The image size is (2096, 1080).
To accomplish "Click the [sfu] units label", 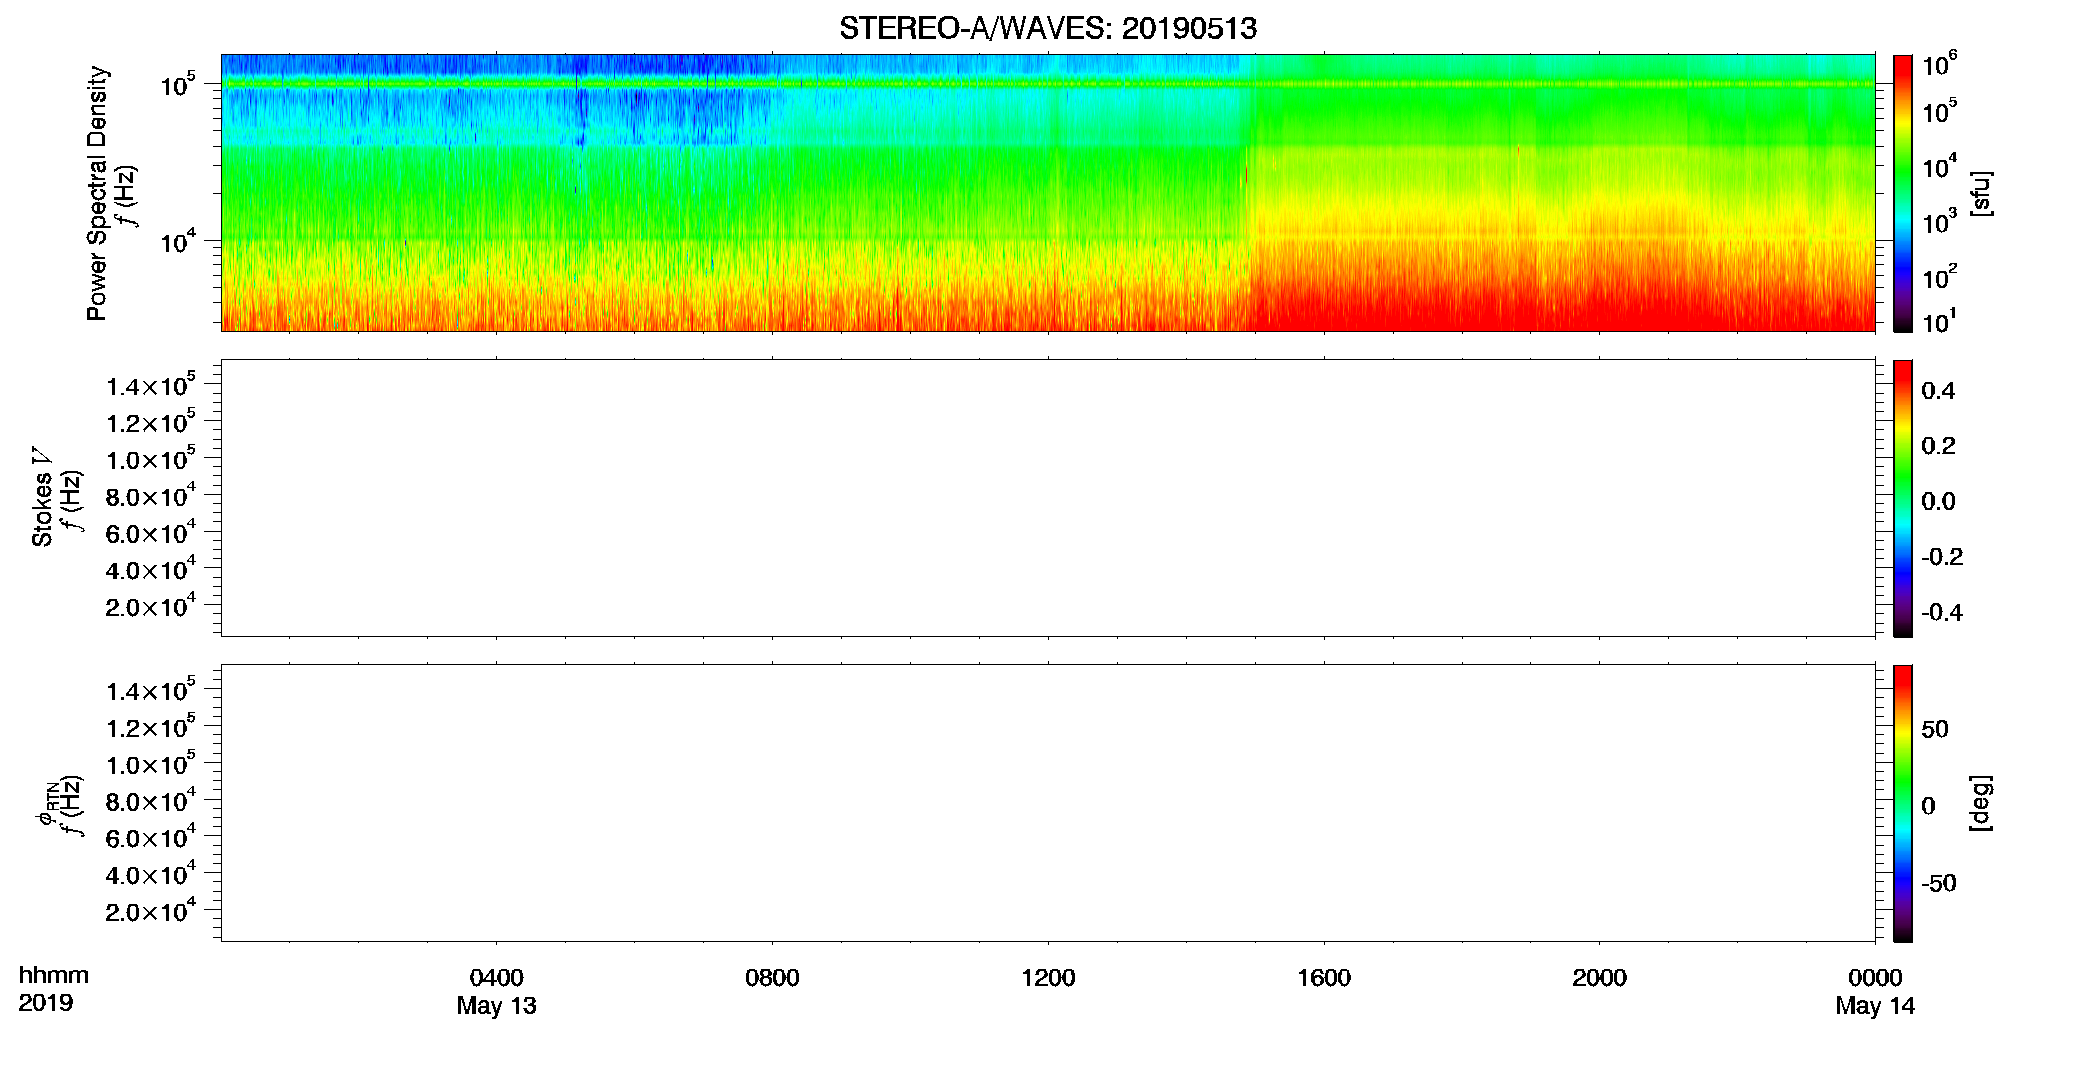I will [x=1980, y=193].
